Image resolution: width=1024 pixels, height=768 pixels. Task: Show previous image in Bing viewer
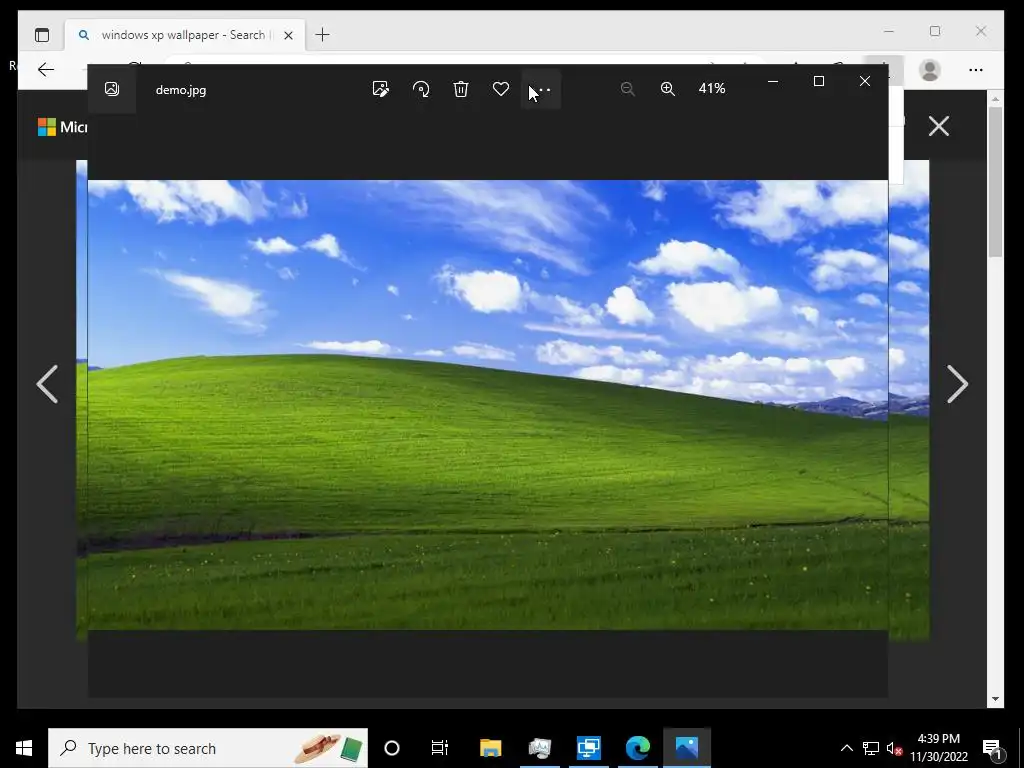[47, 384]
